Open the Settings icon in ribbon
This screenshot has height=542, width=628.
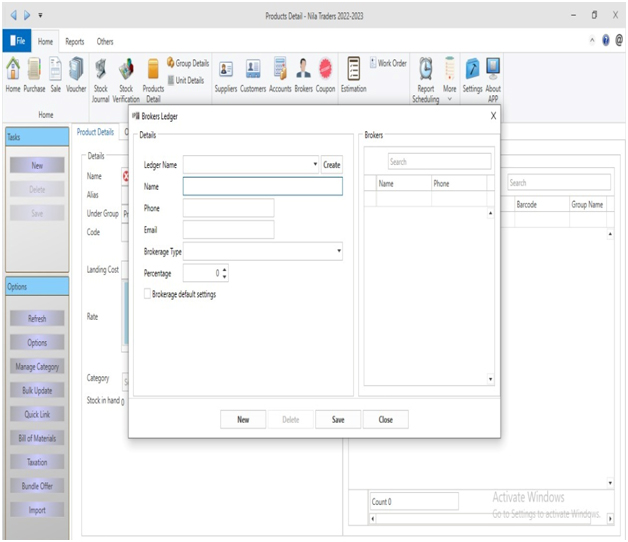point(472,75)
